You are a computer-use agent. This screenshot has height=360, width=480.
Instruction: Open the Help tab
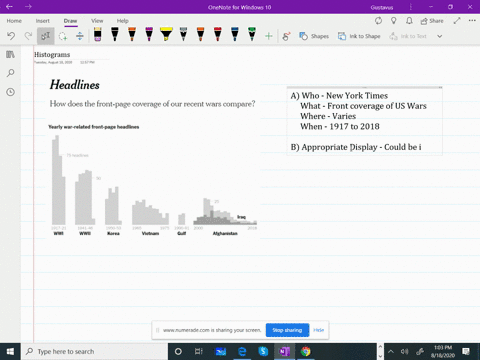pyautogui.click(x=122, y=21)
